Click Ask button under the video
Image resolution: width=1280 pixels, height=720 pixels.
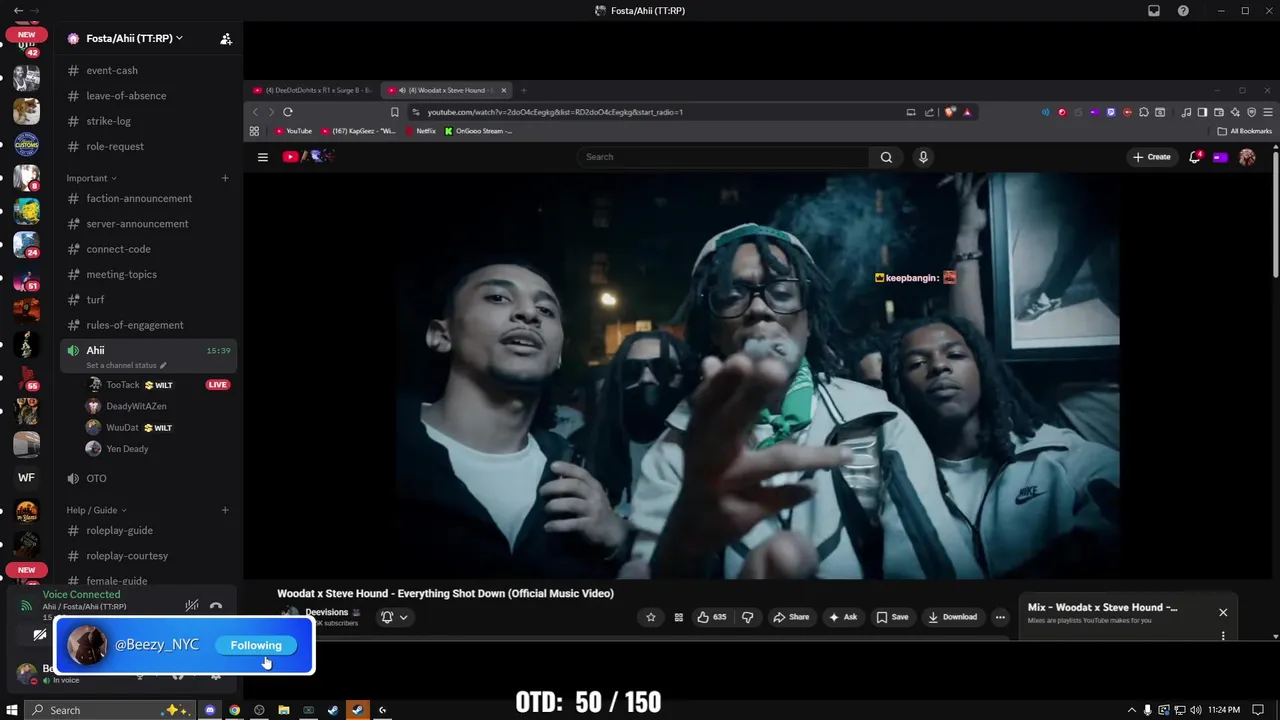click(843, 617)
